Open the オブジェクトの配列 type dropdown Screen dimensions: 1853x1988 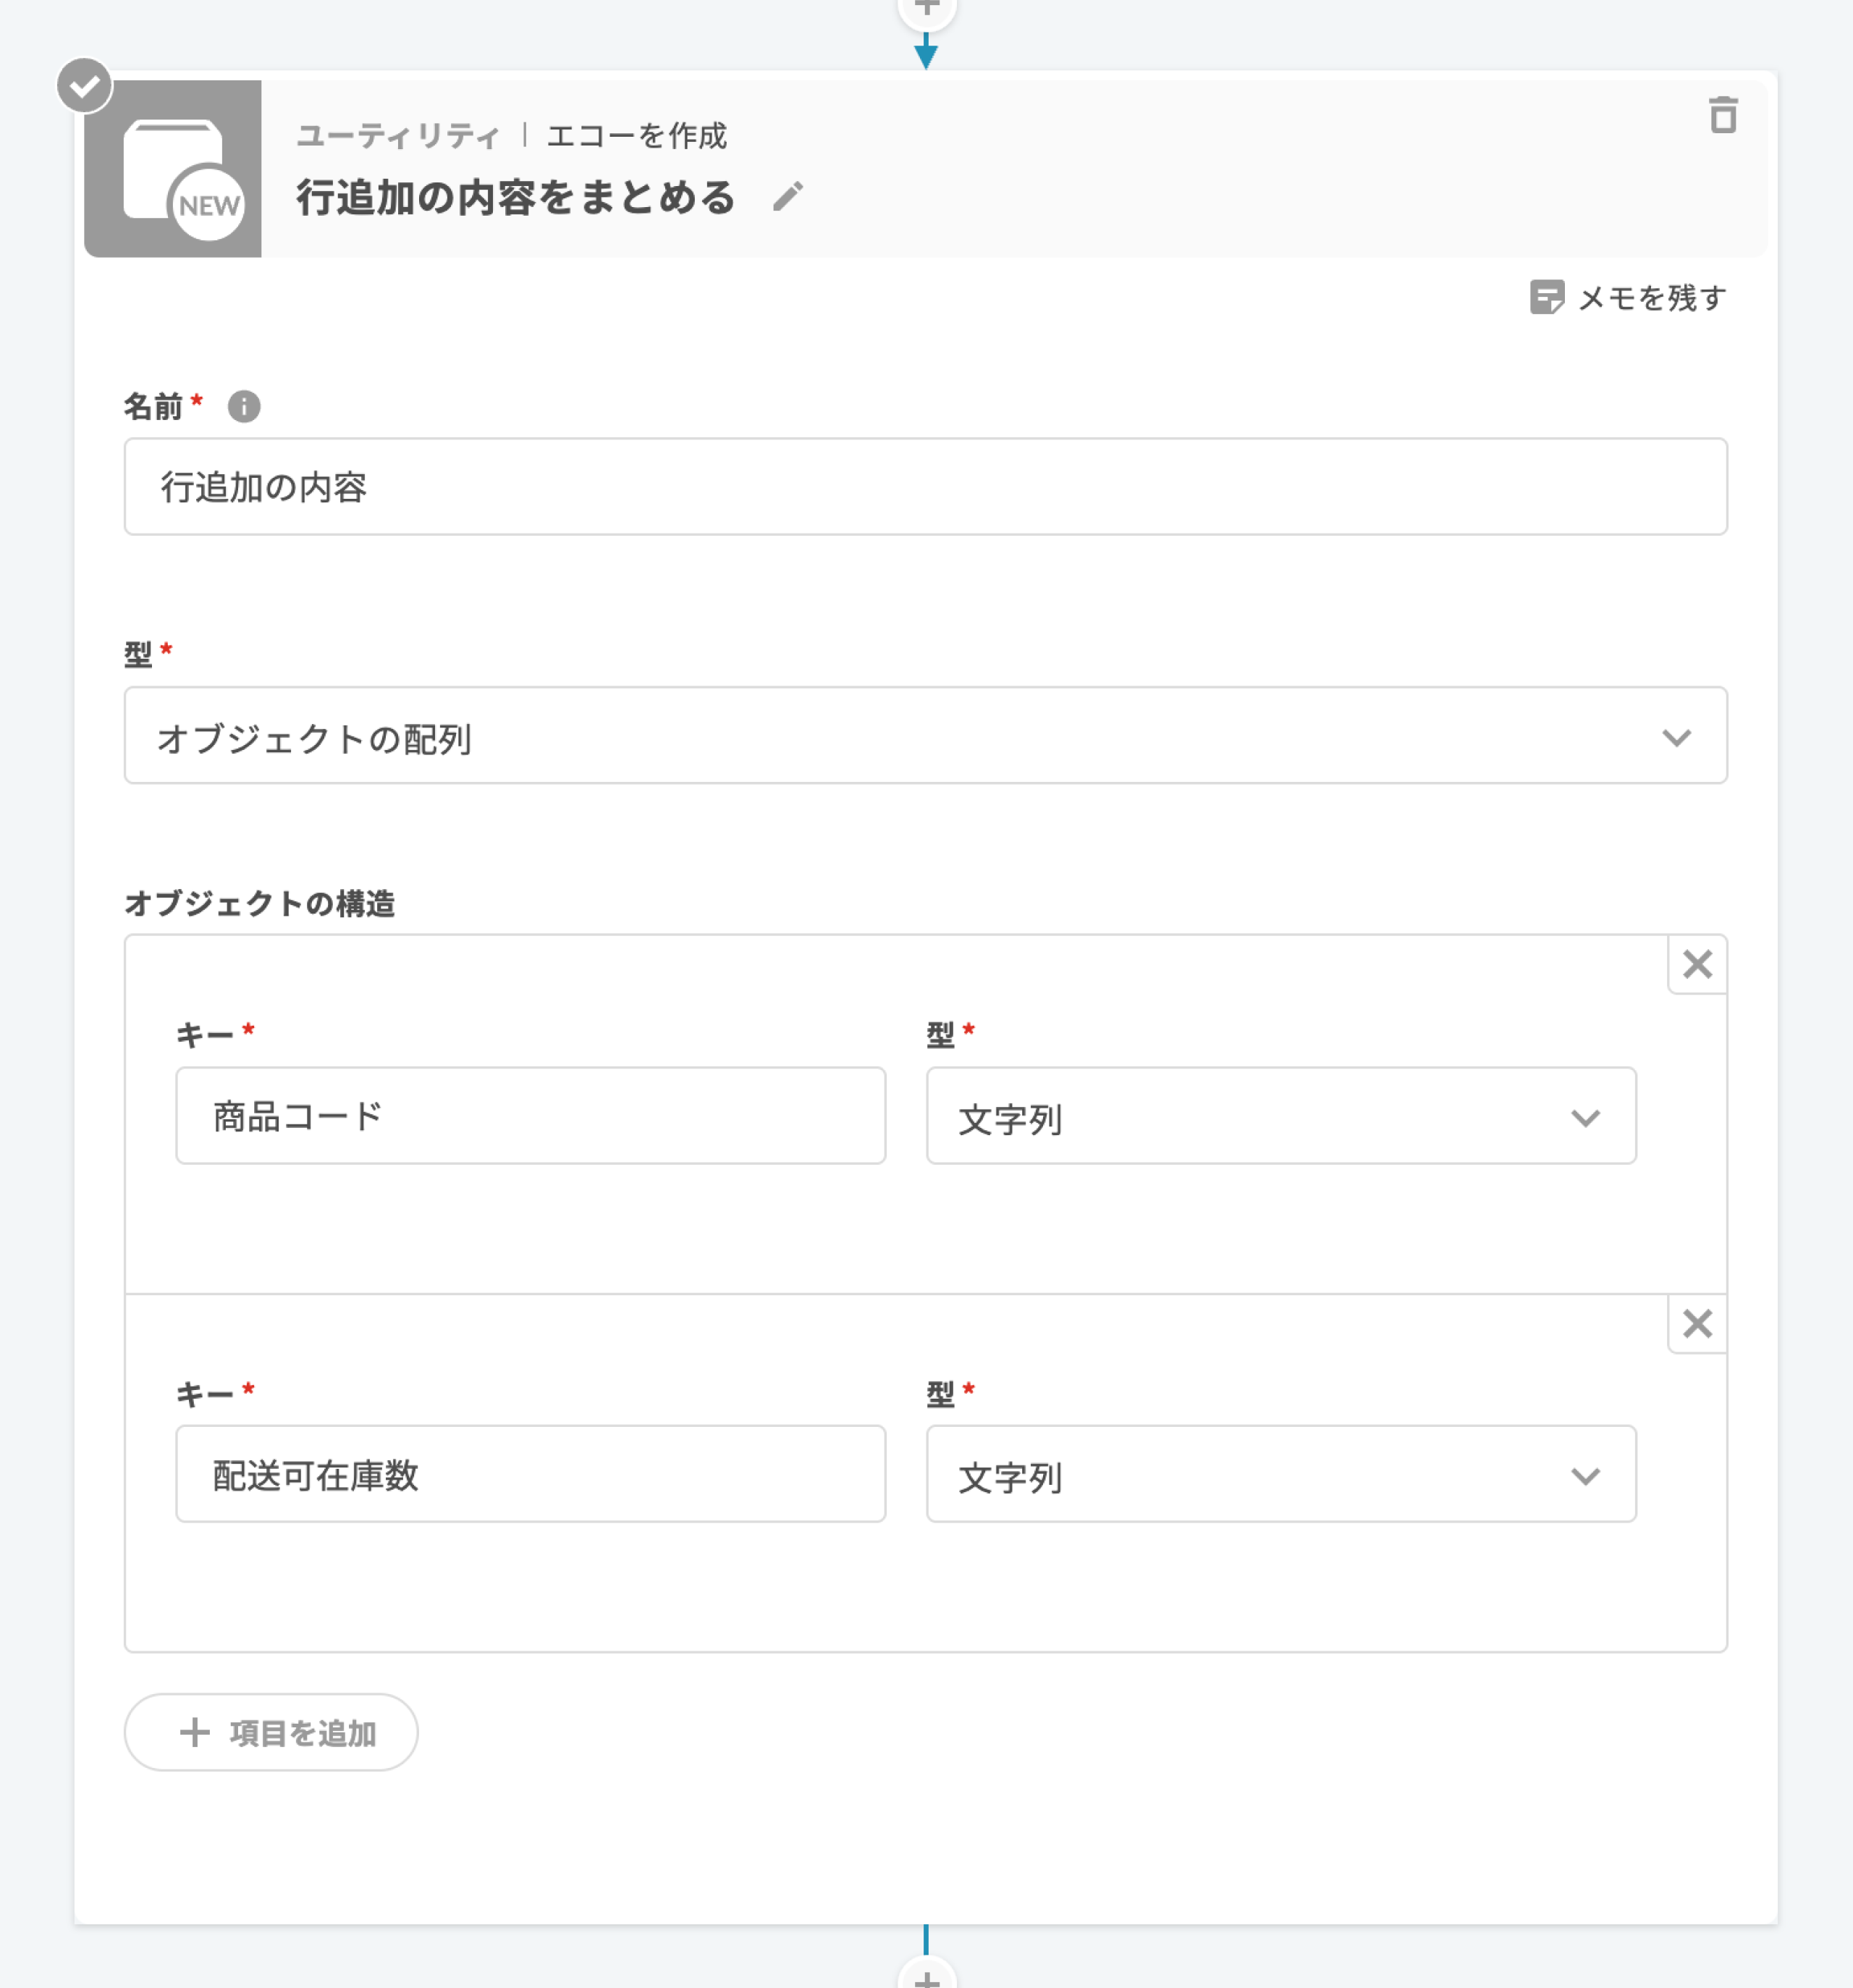(x=925, y=736)
